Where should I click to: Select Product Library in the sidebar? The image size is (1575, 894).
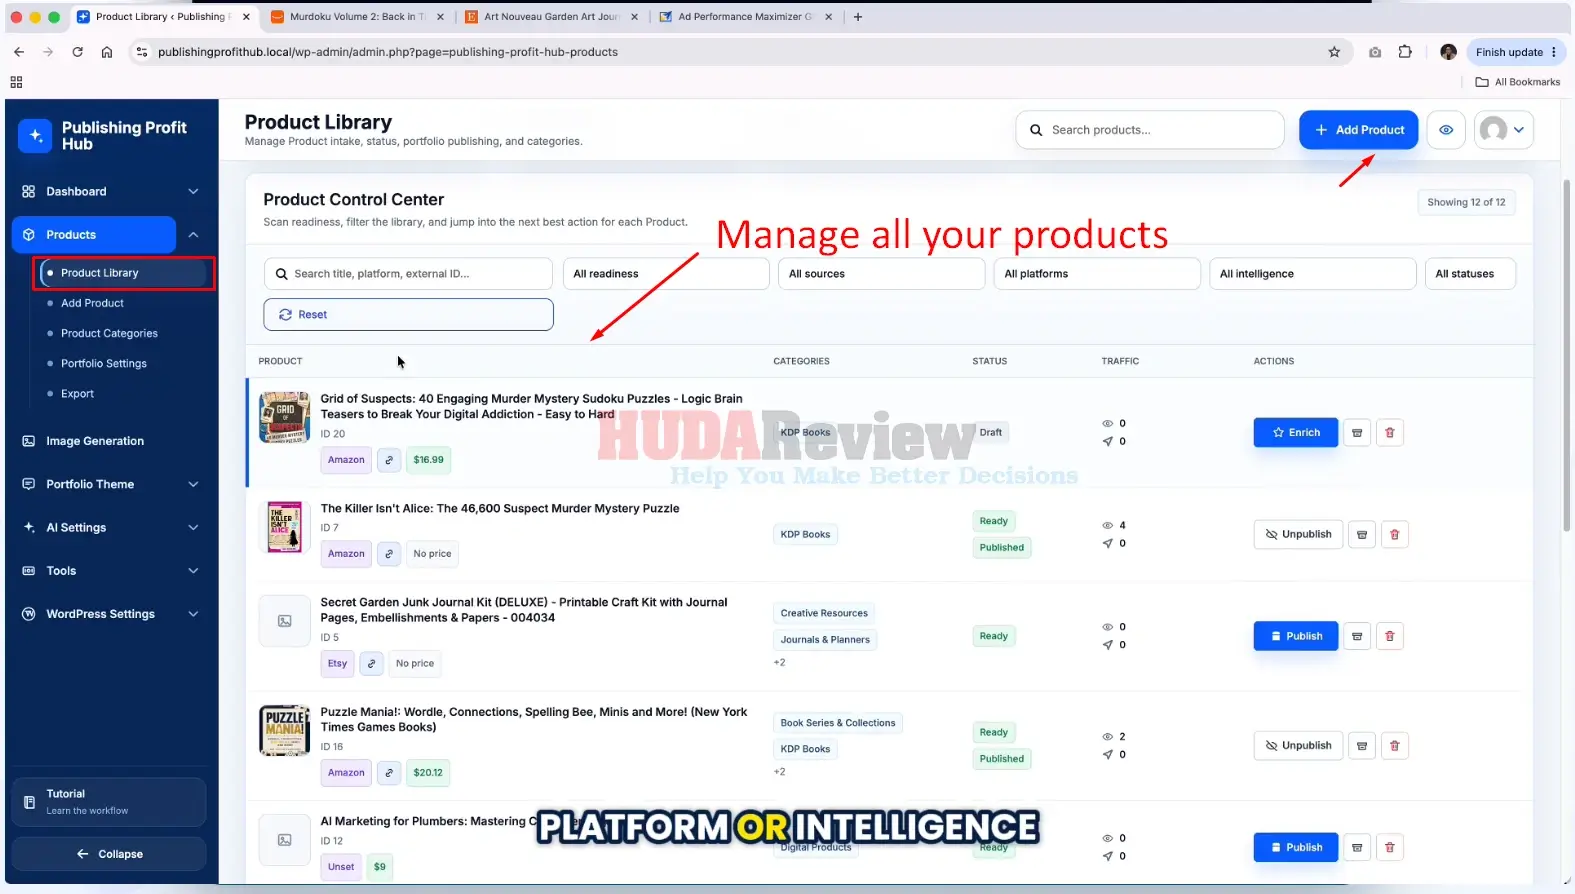point(124,273)
